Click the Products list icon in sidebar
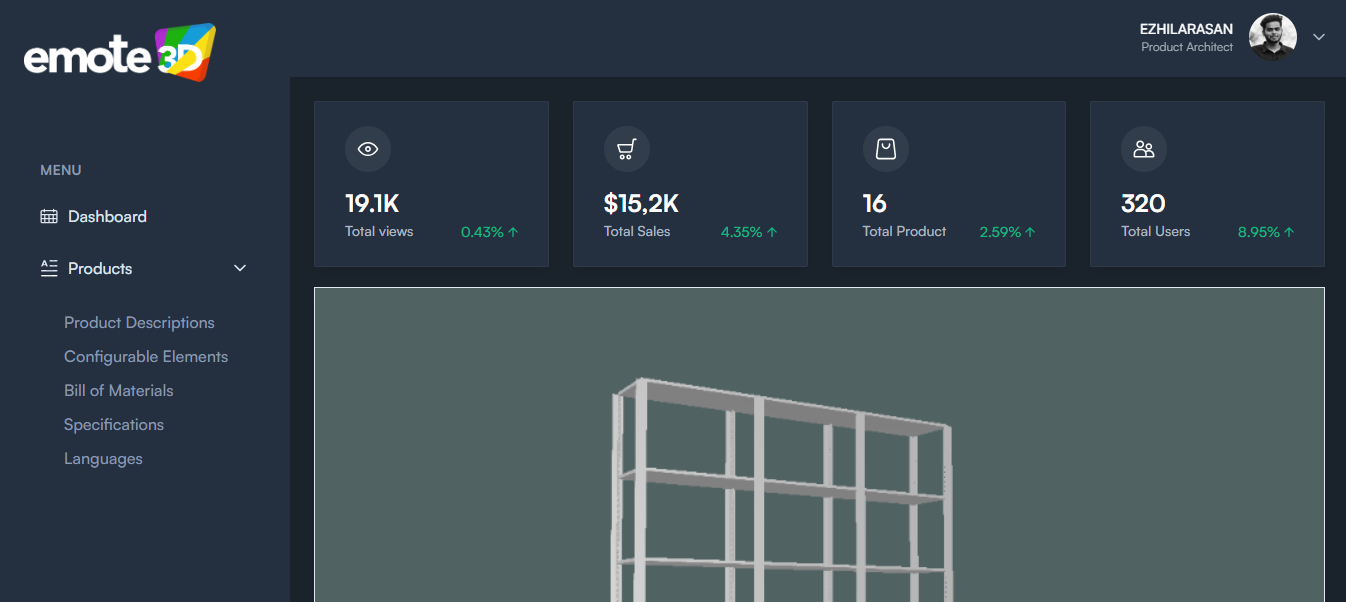This screenshot has height=602, width=1346. click(47, 268)
